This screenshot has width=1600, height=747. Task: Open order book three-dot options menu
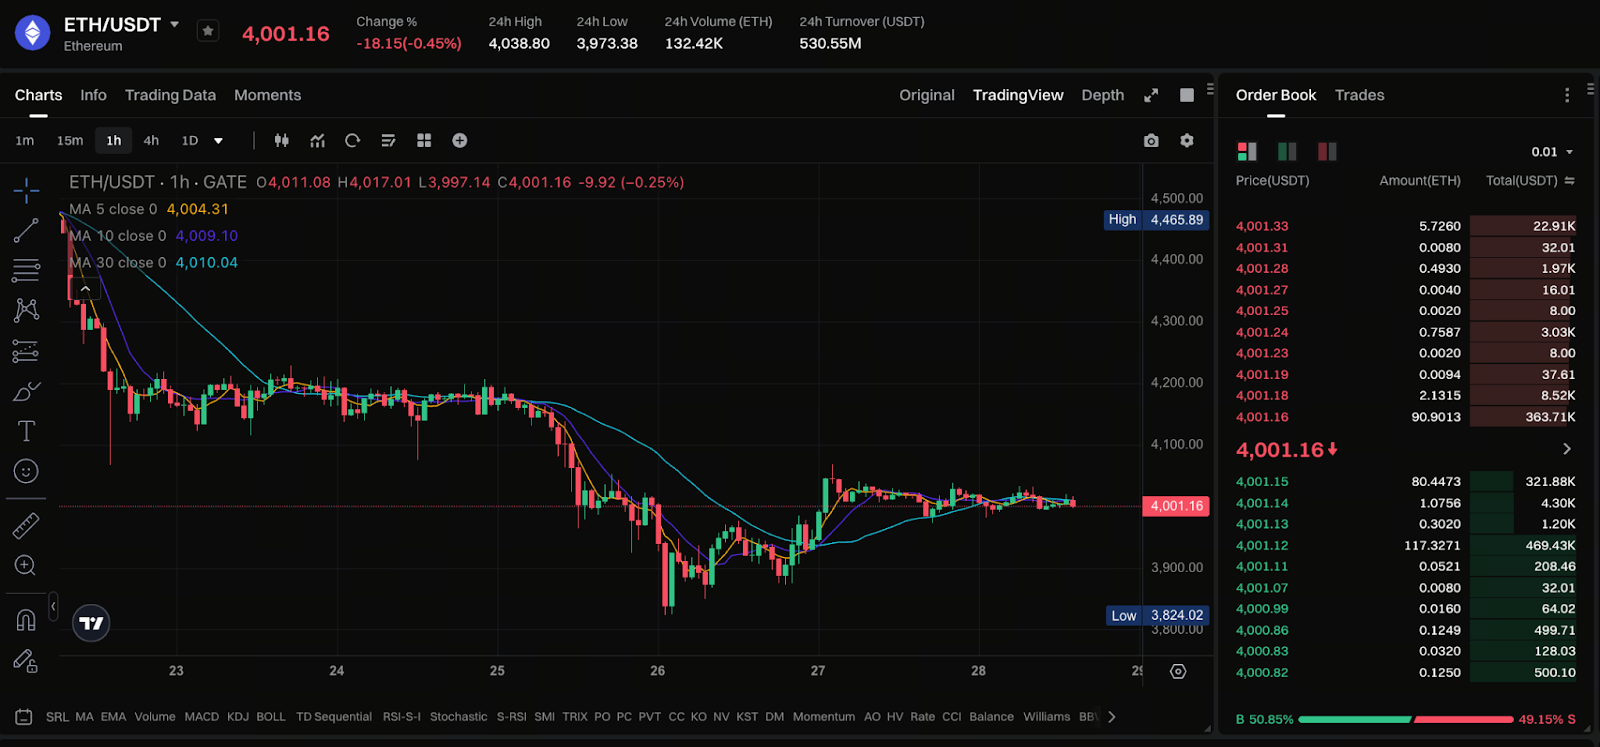1567,95
